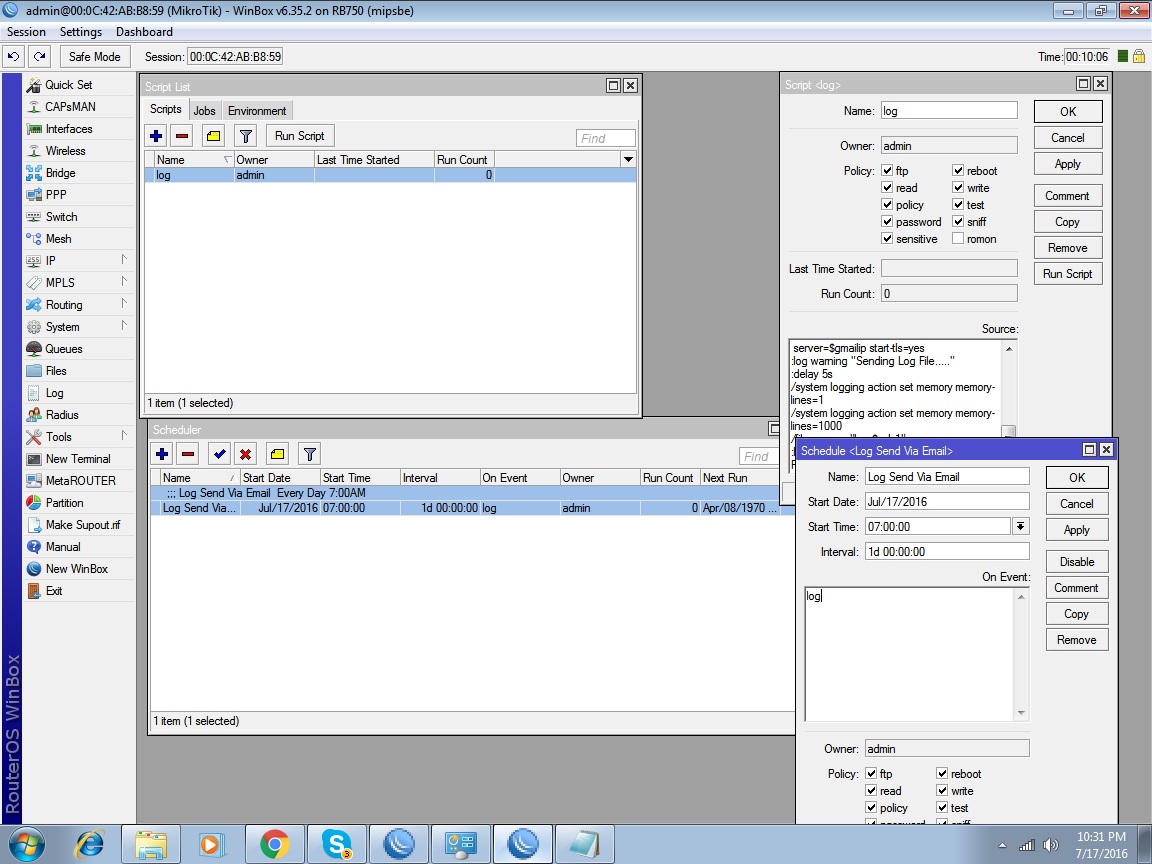Select the Scripts tab
The width and height of the screenshot is (1152, 864).
point(166,109)
